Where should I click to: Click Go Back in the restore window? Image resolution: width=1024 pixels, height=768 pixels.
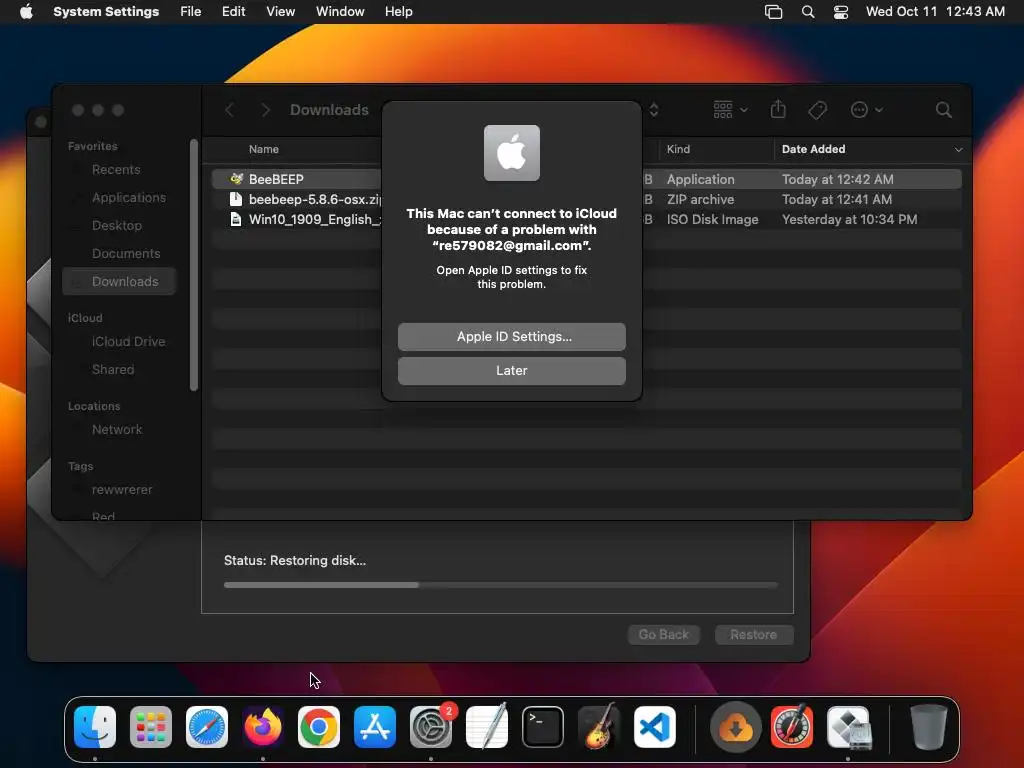point(664,635)
